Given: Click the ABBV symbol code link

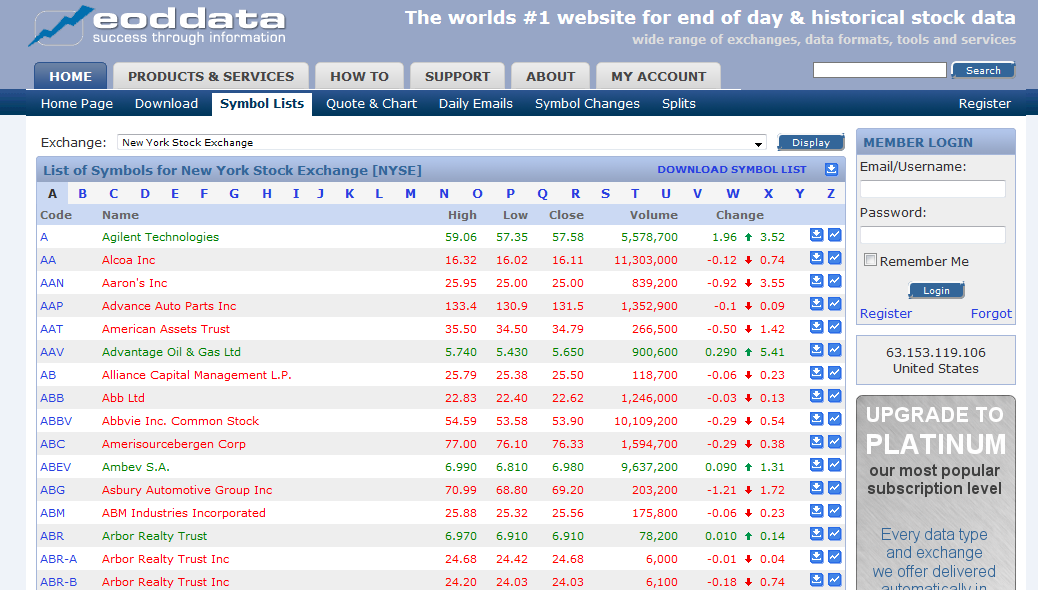Looking at the screenshot, I should tap(56, 420).
